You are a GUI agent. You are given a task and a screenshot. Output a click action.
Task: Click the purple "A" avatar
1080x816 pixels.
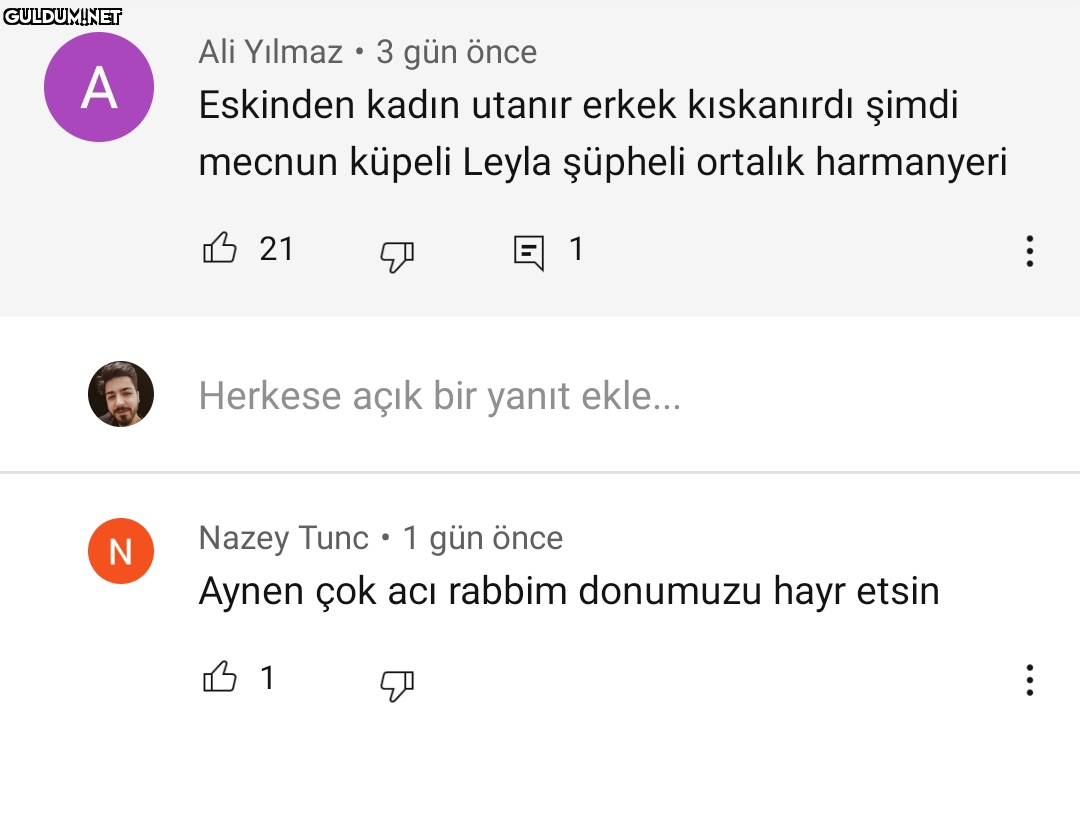tap(99, 87)
